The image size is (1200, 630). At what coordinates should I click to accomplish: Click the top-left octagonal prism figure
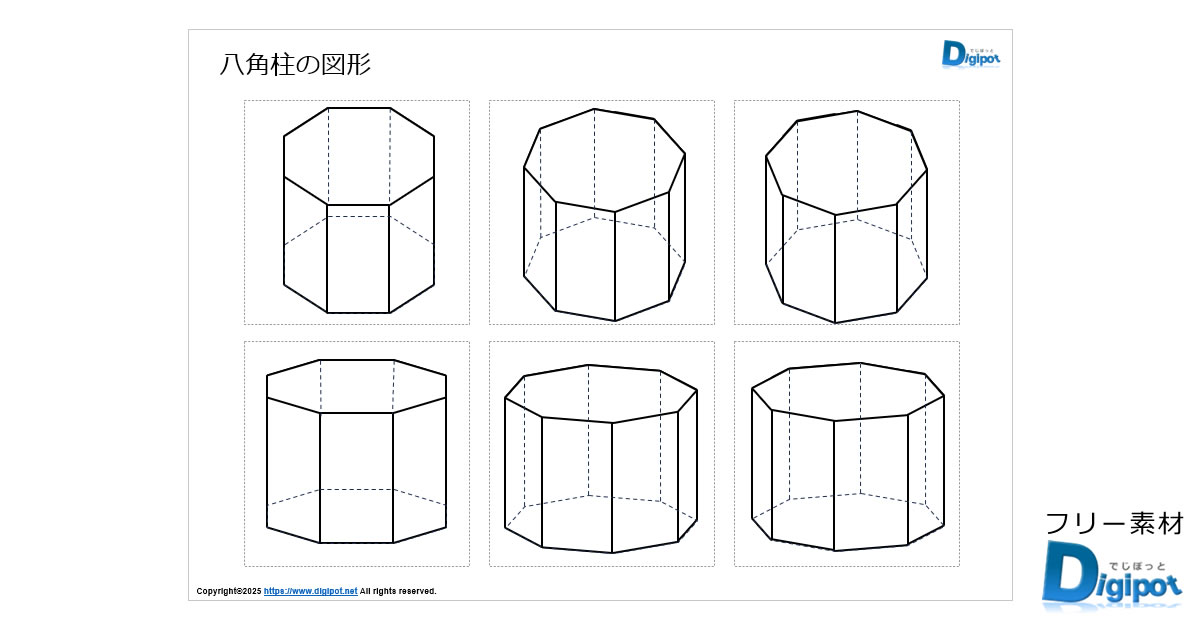coord(358,211)
